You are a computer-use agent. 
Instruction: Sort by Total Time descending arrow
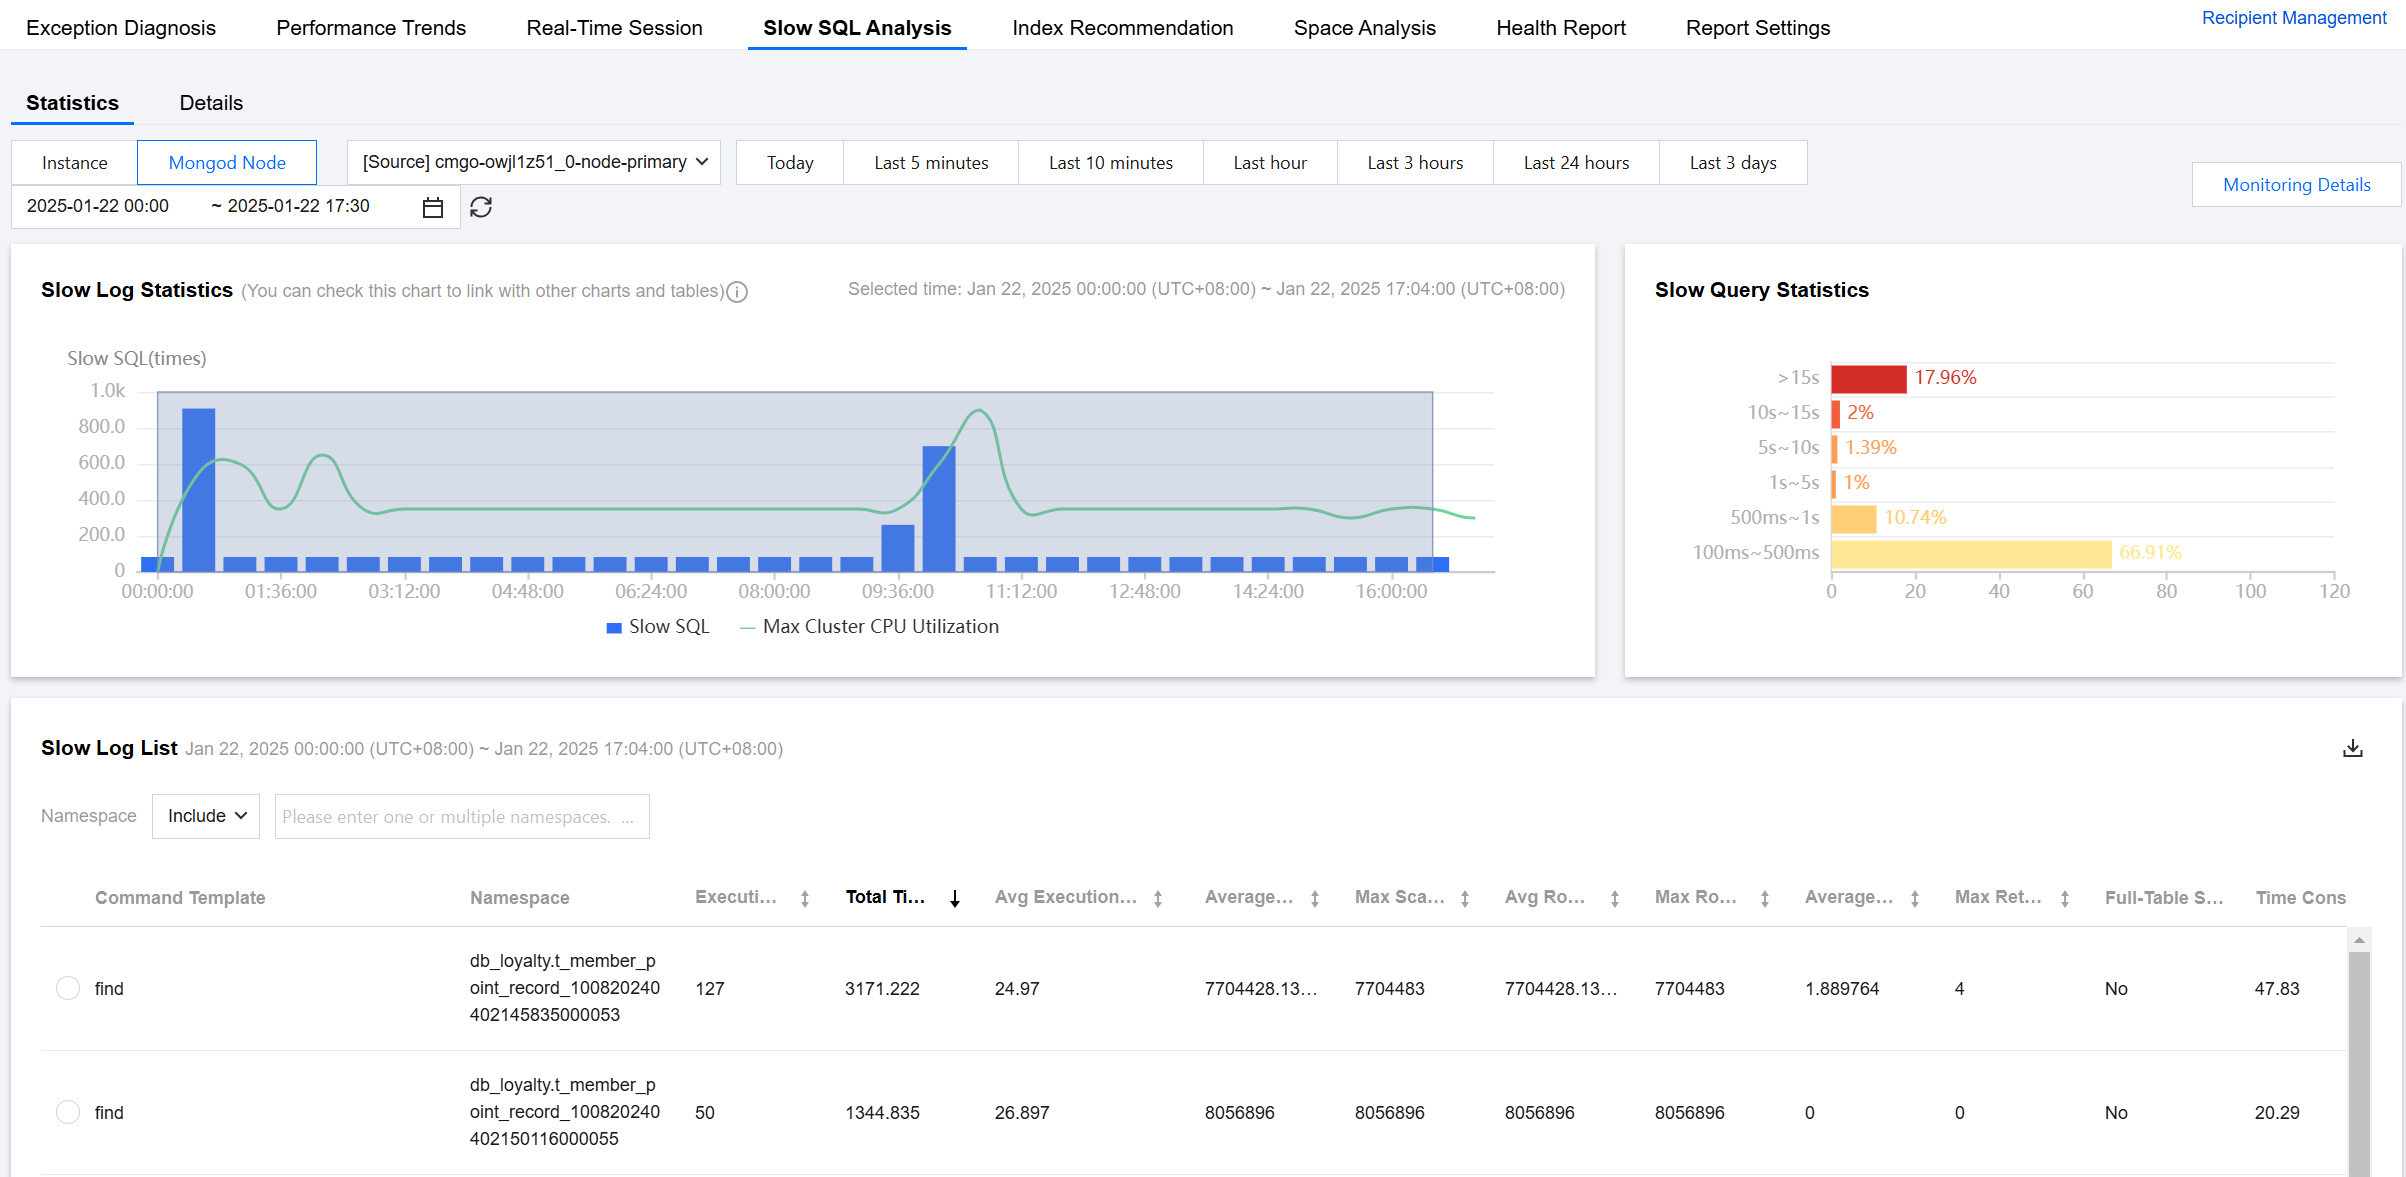[955, 899]
